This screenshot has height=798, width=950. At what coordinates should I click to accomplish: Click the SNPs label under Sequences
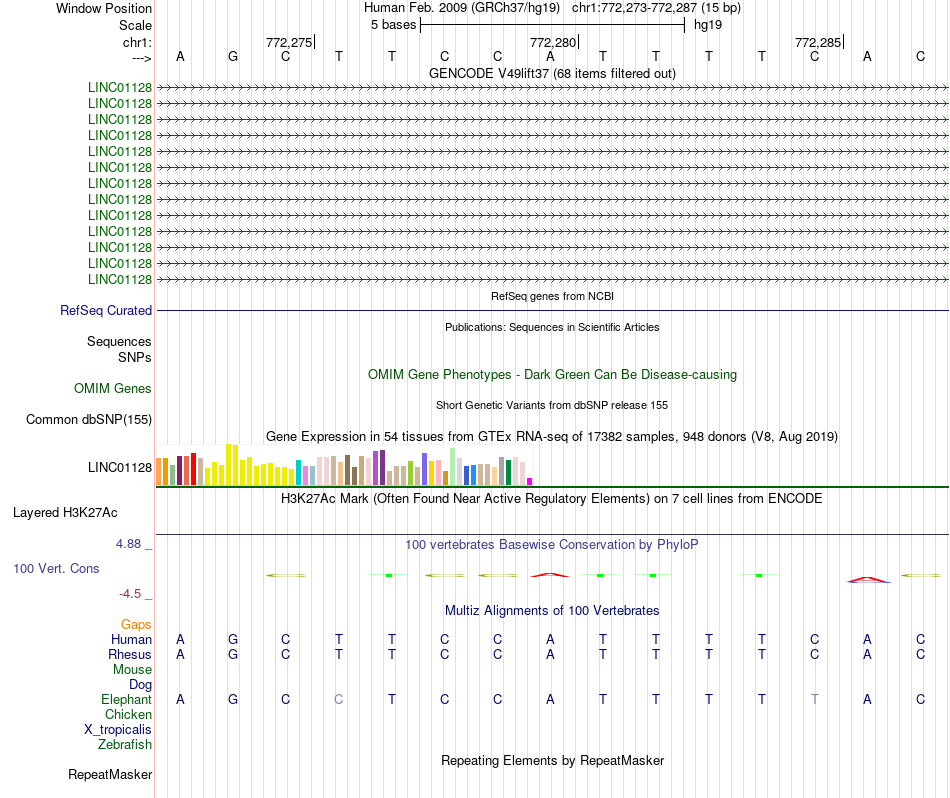pyautogui.click(x=135, y=357)
